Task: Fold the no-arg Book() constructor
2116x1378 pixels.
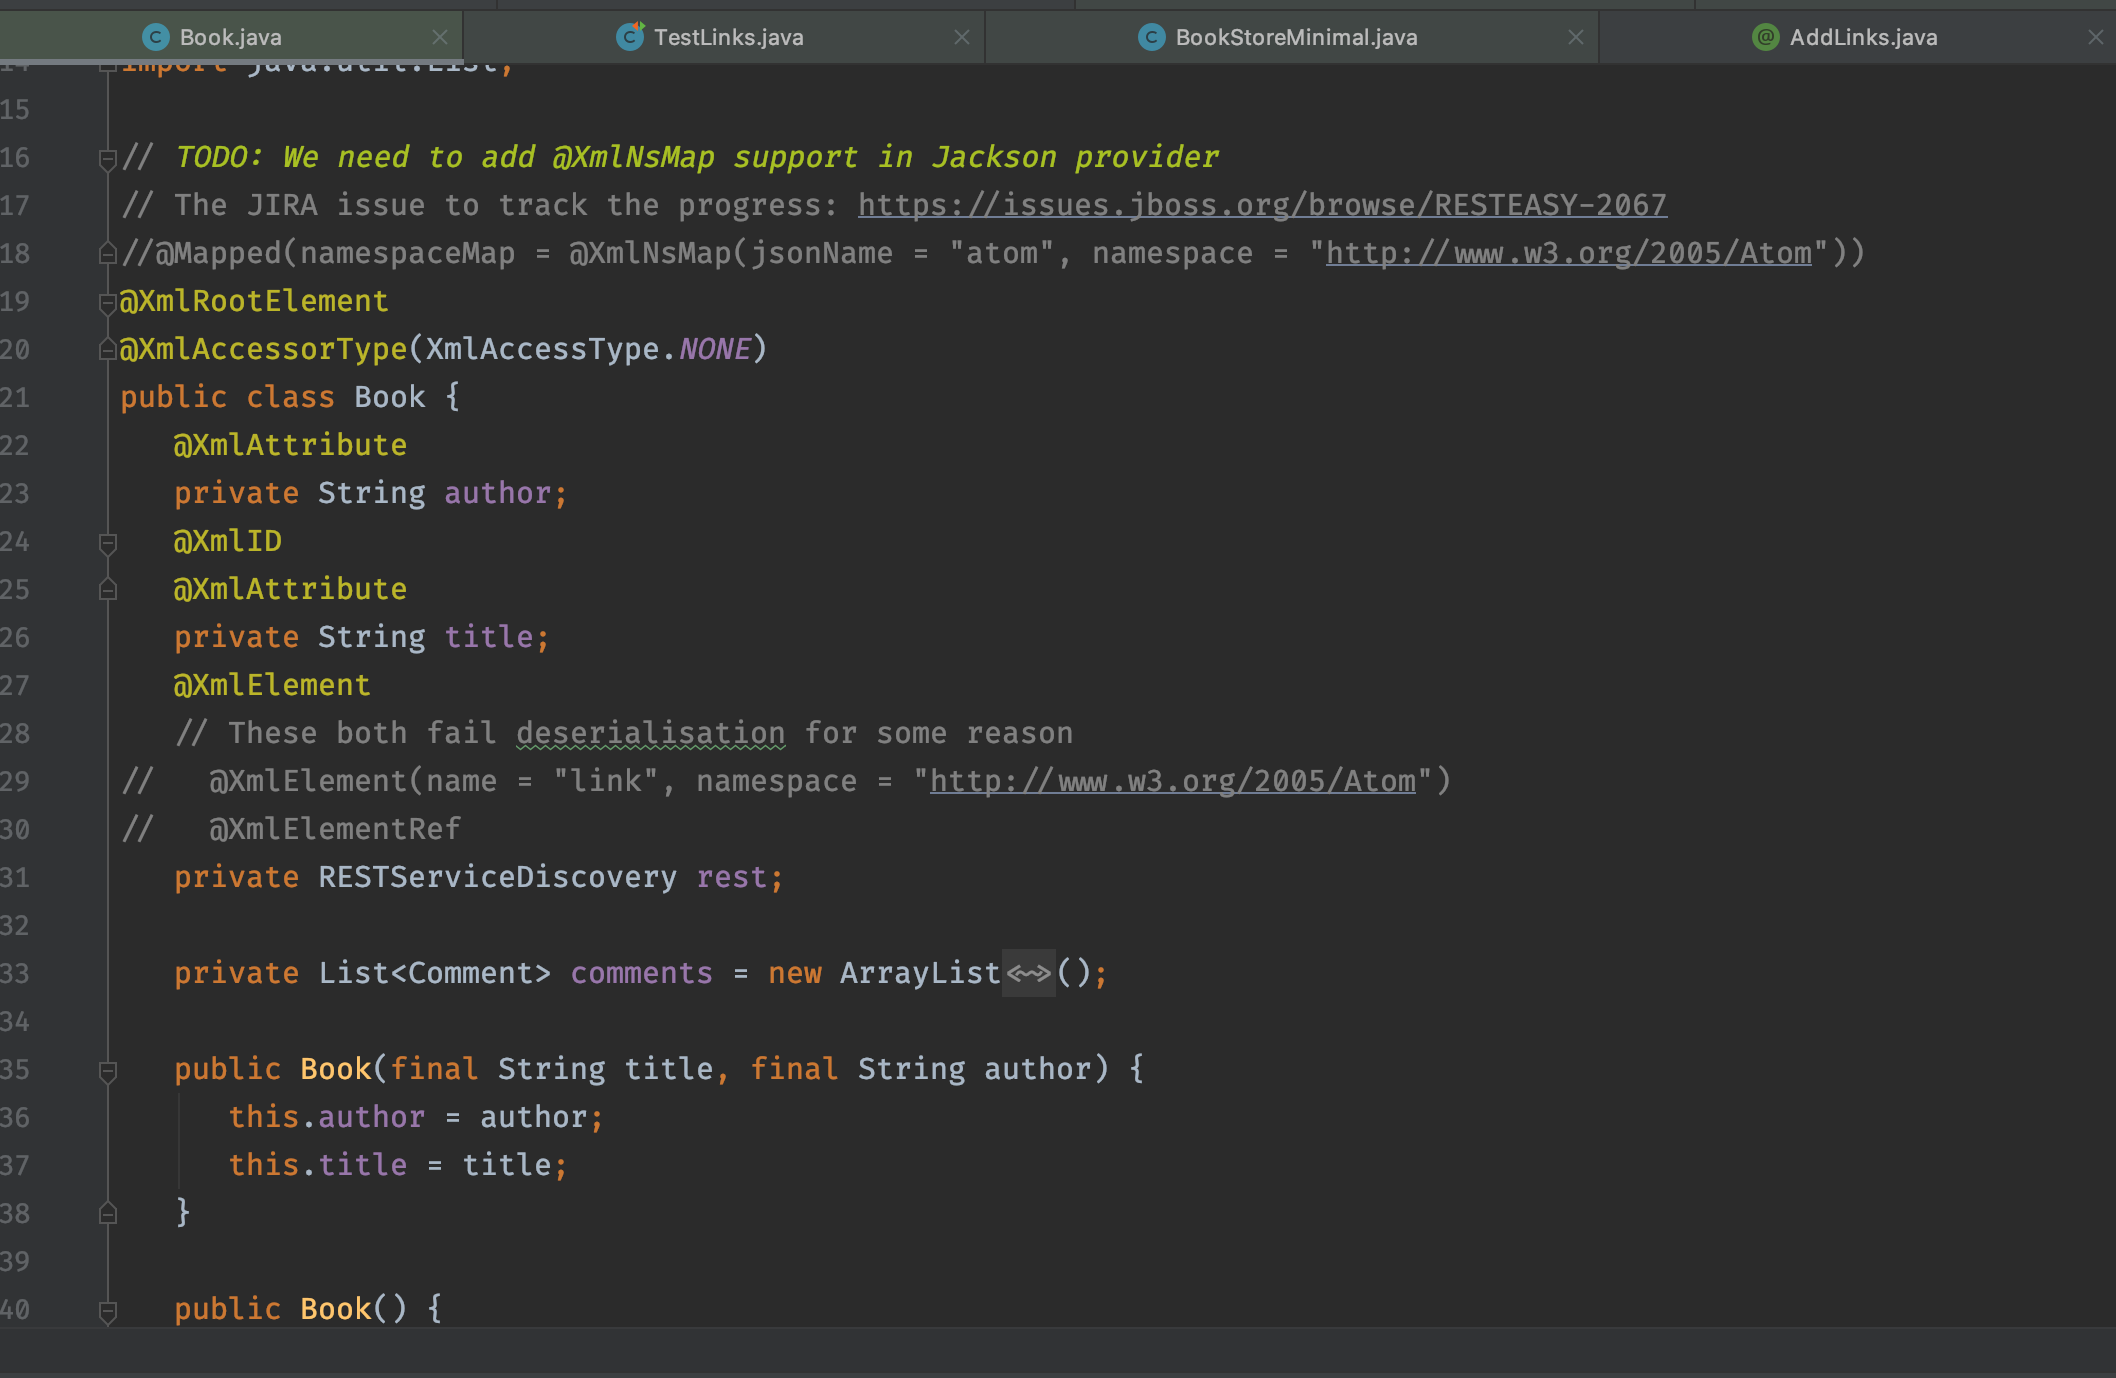Action: pyautogui.click(x=108, y=1310)
